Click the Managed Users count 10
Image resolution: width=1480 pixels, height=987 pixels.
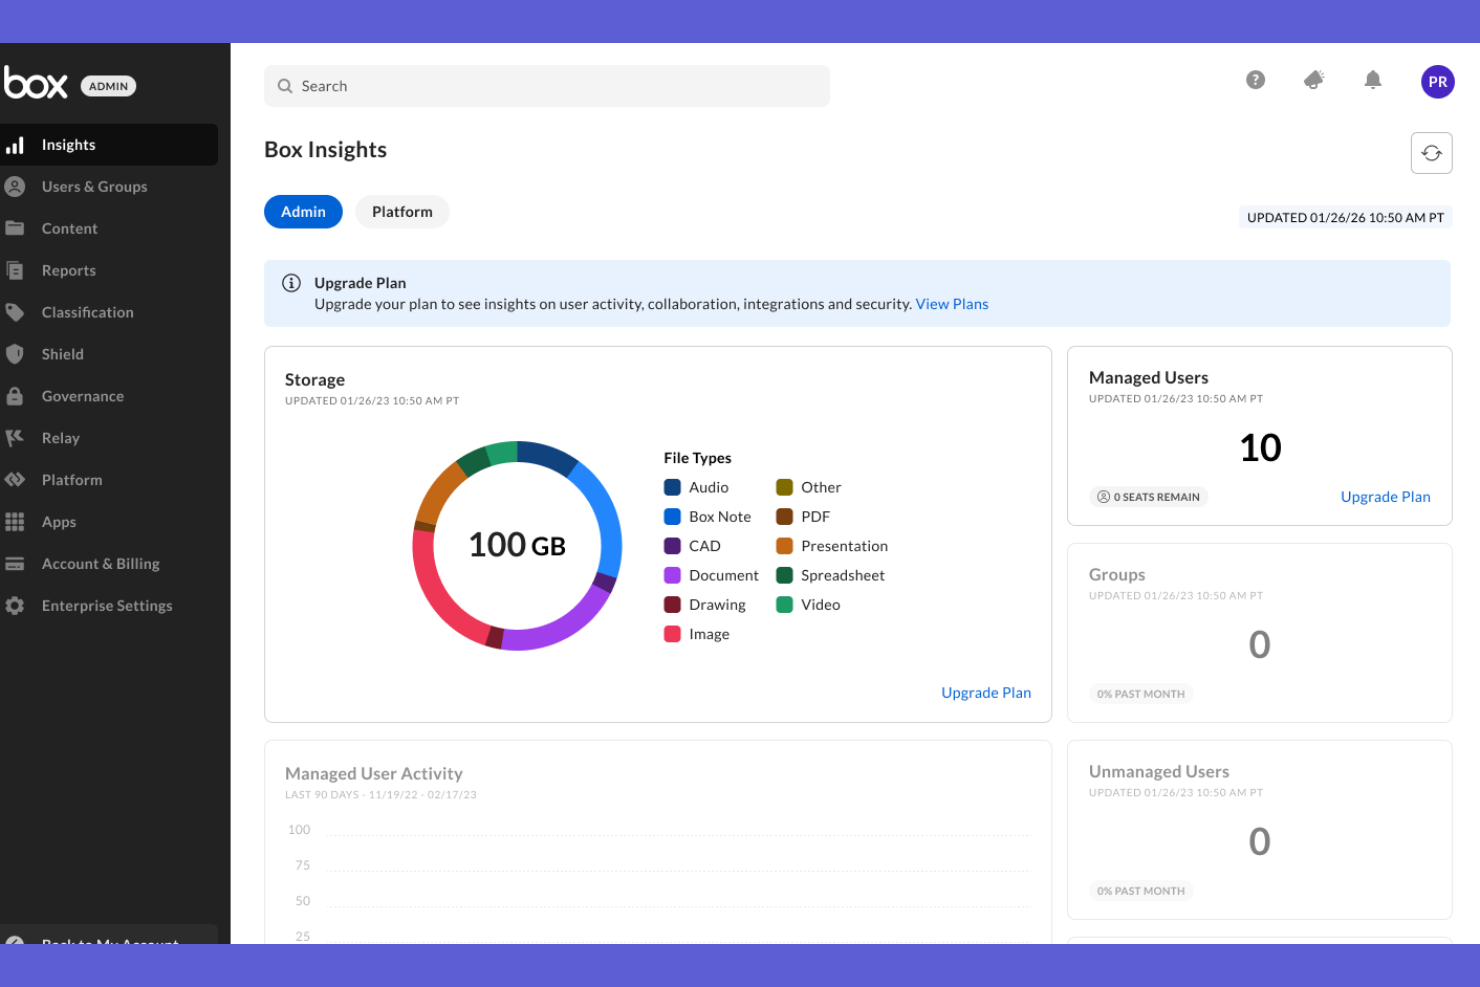pos(1260,448)
